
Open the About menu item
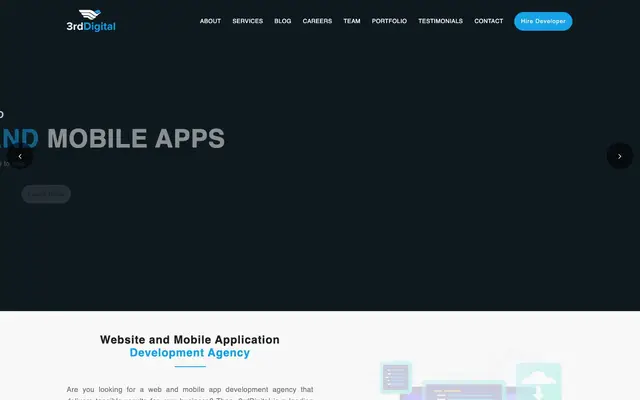coord(210,21)
